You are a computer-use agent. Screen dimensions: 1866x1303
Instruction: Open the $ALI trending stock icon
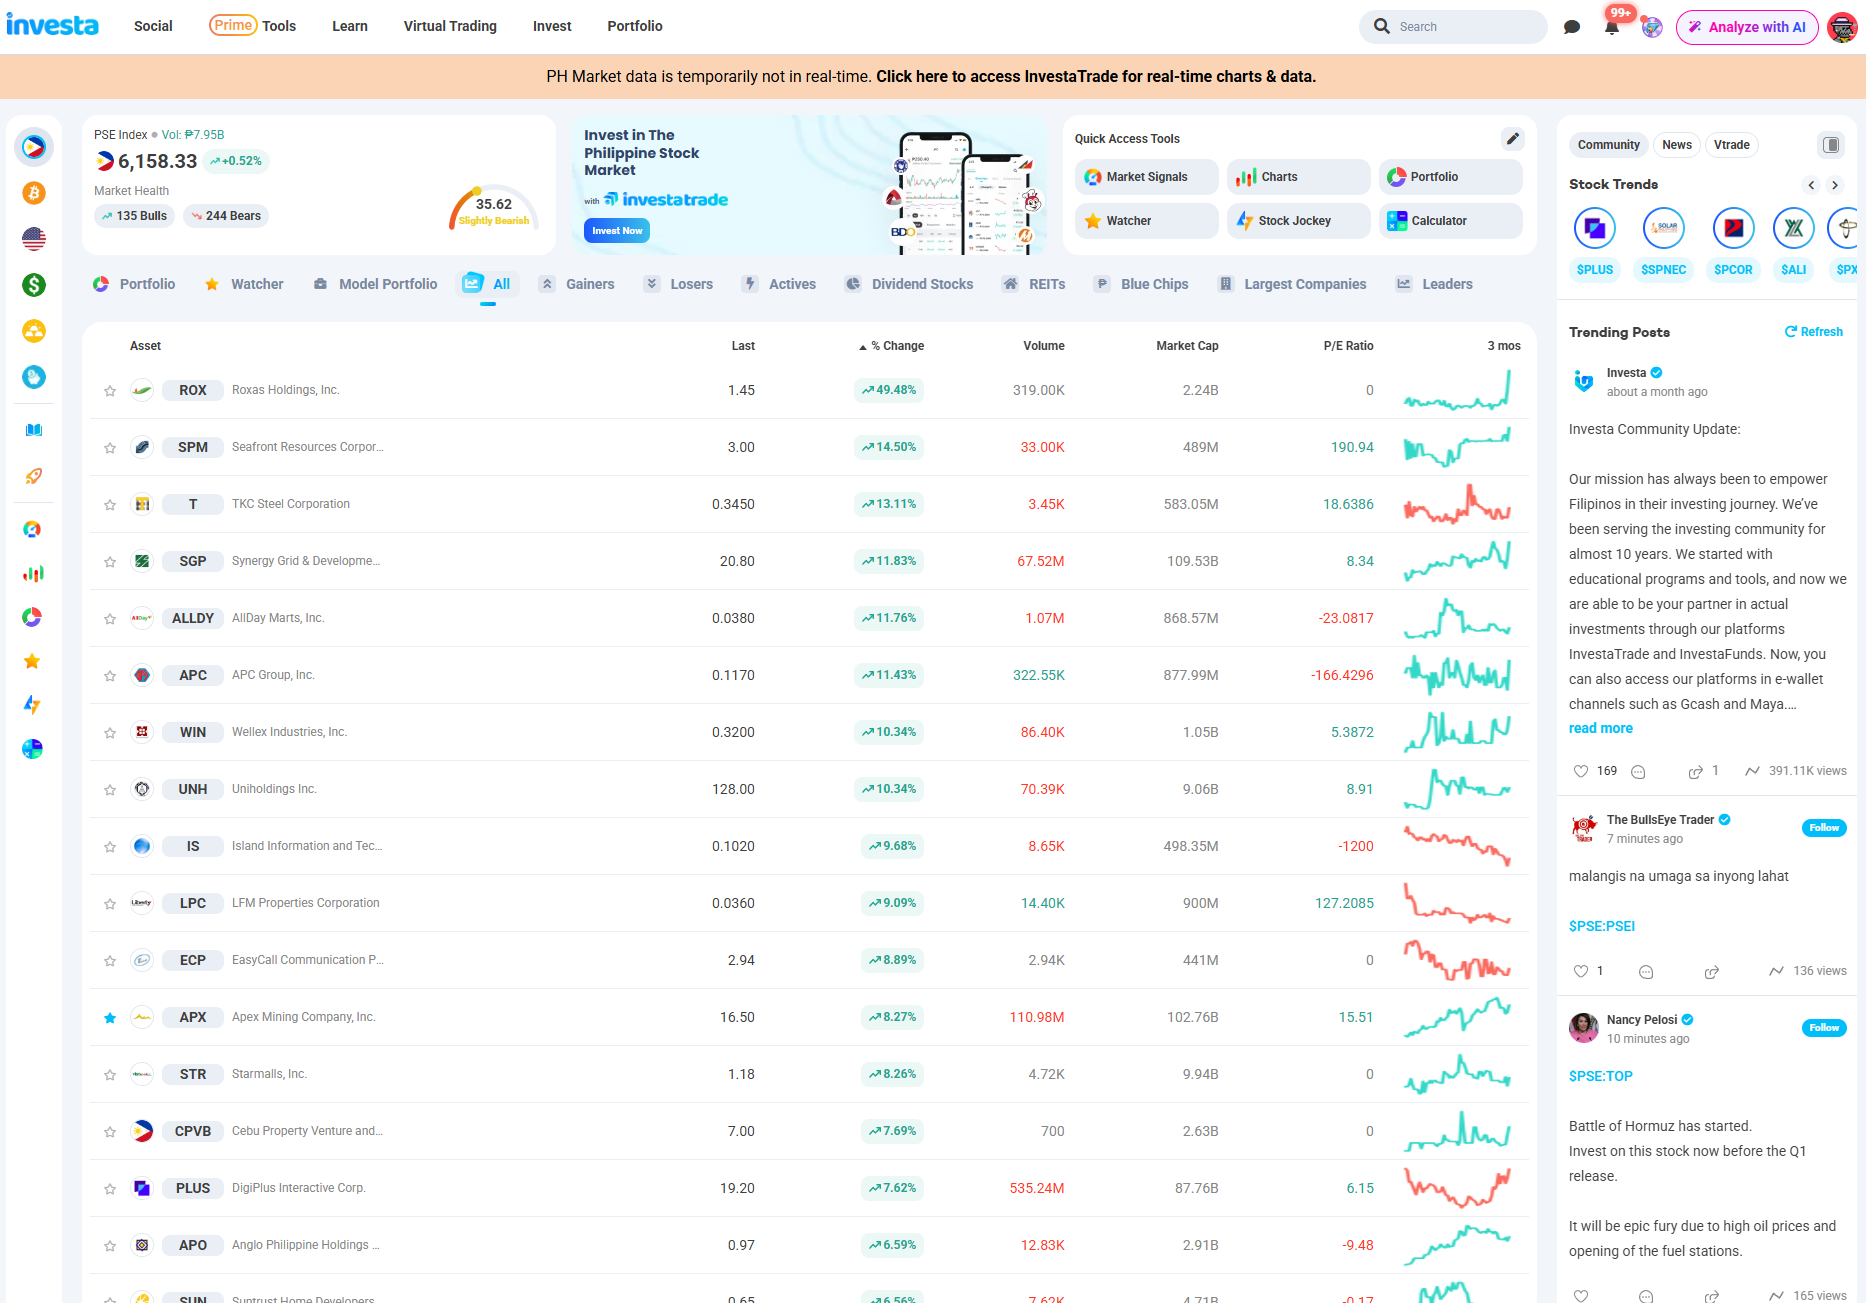coord(1794,229)
